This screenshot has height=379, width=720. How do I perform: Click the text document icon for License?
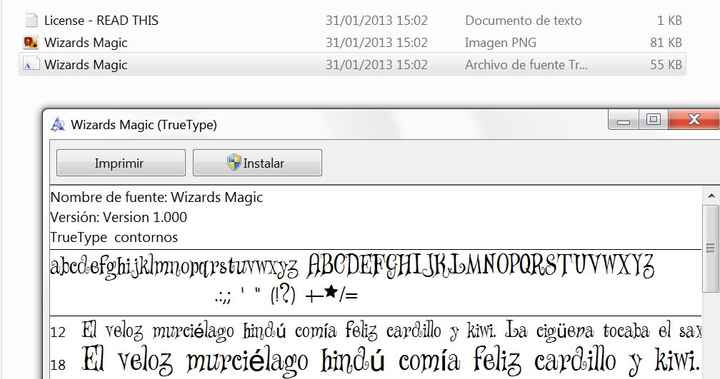tap(31, 20)
